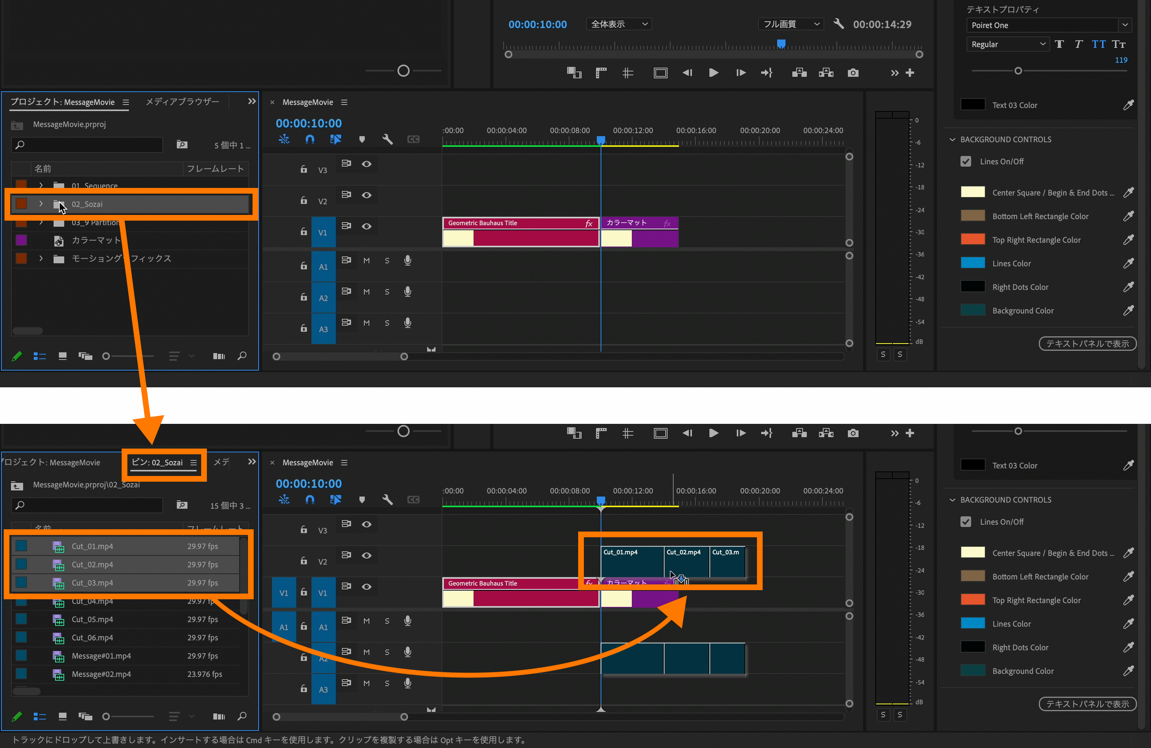Open the button editor plus in upper screenshot

pyautogui.click(x=910, y=73)
